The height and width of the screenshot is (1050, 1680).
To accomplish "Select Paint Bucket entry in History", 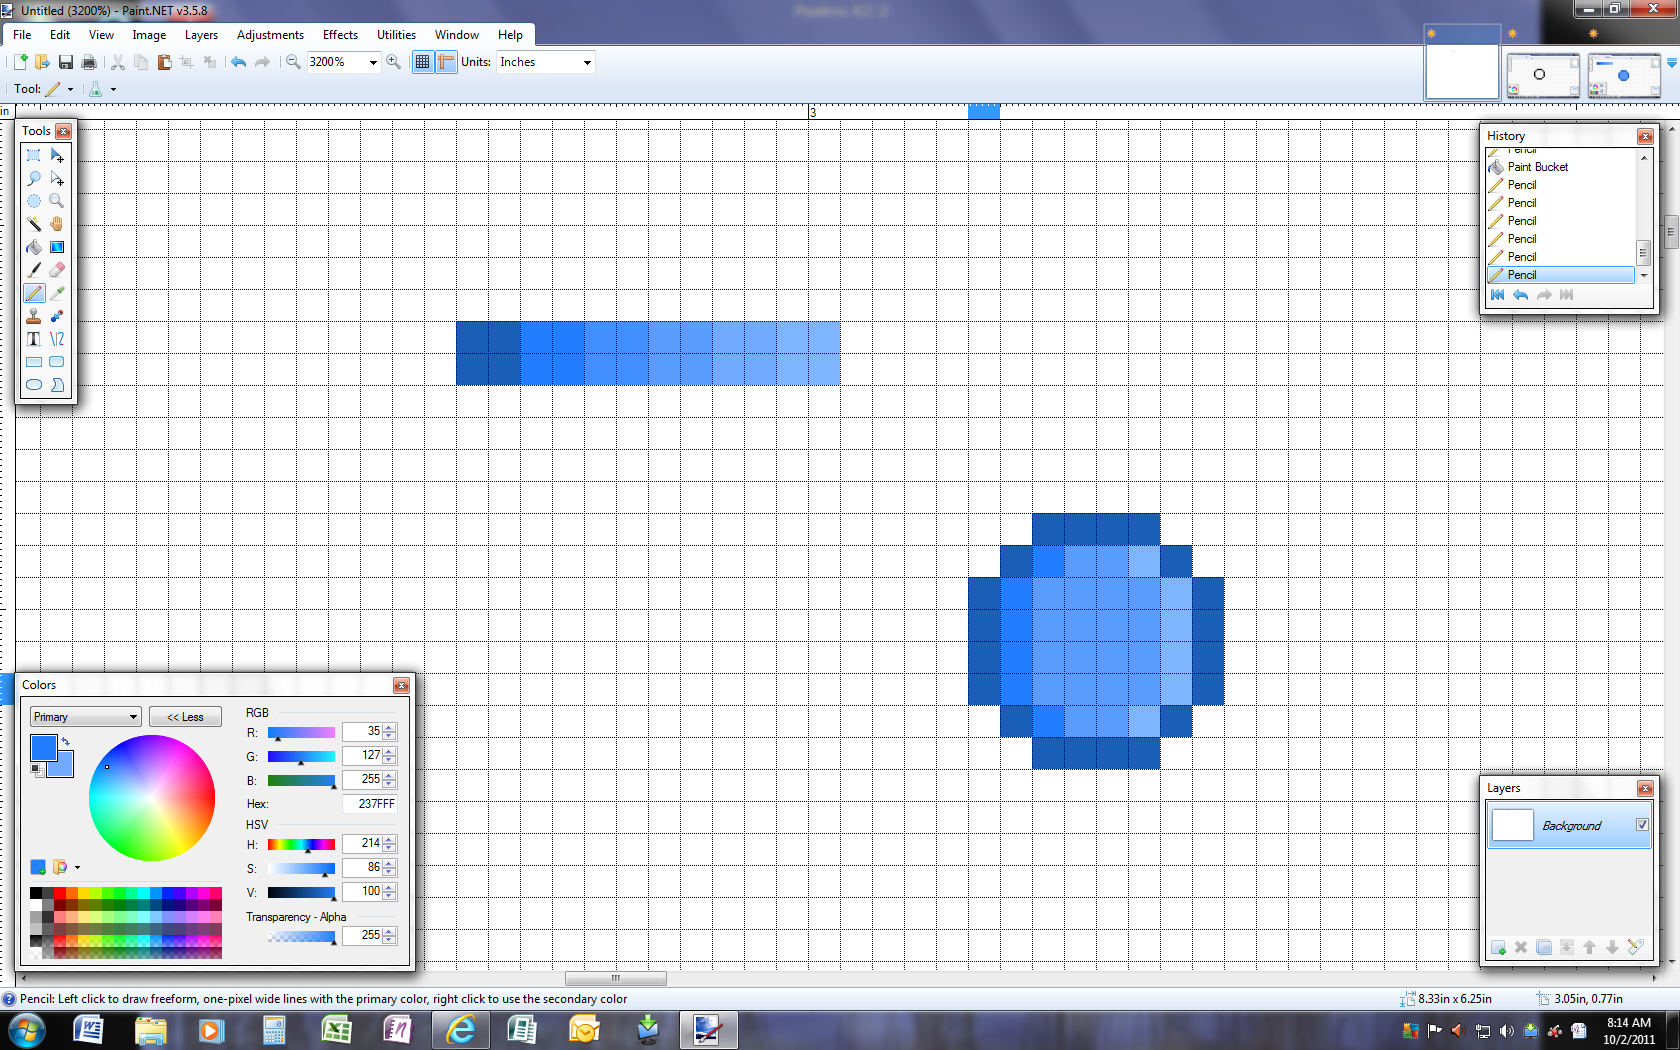I will point(1537,167).
